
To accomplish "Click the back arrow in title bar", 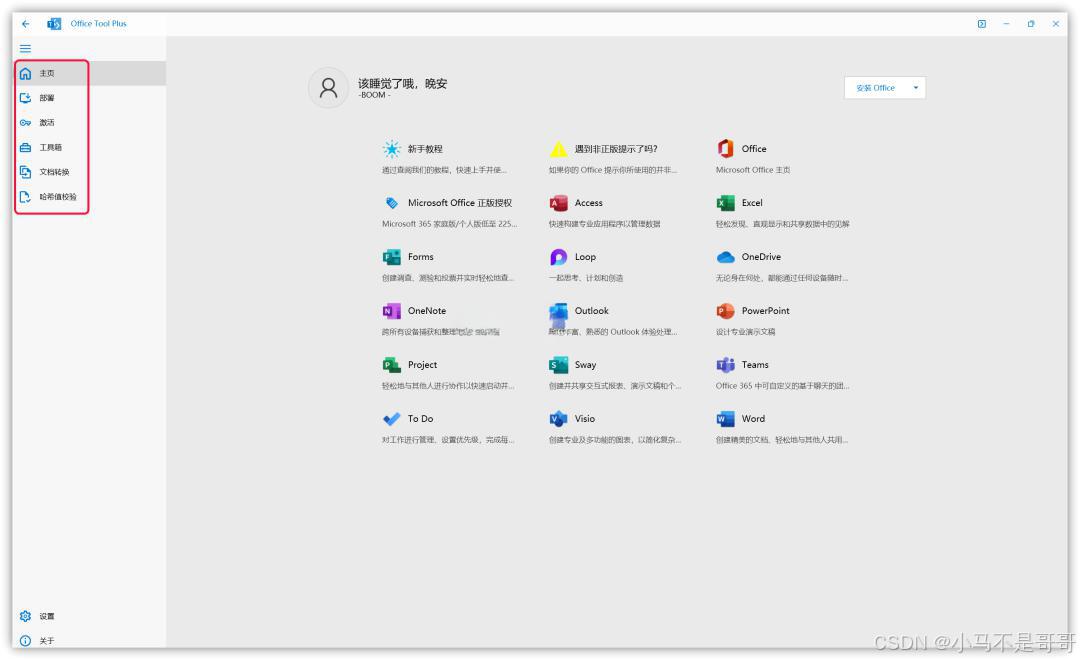I will [x=25, y=23].
